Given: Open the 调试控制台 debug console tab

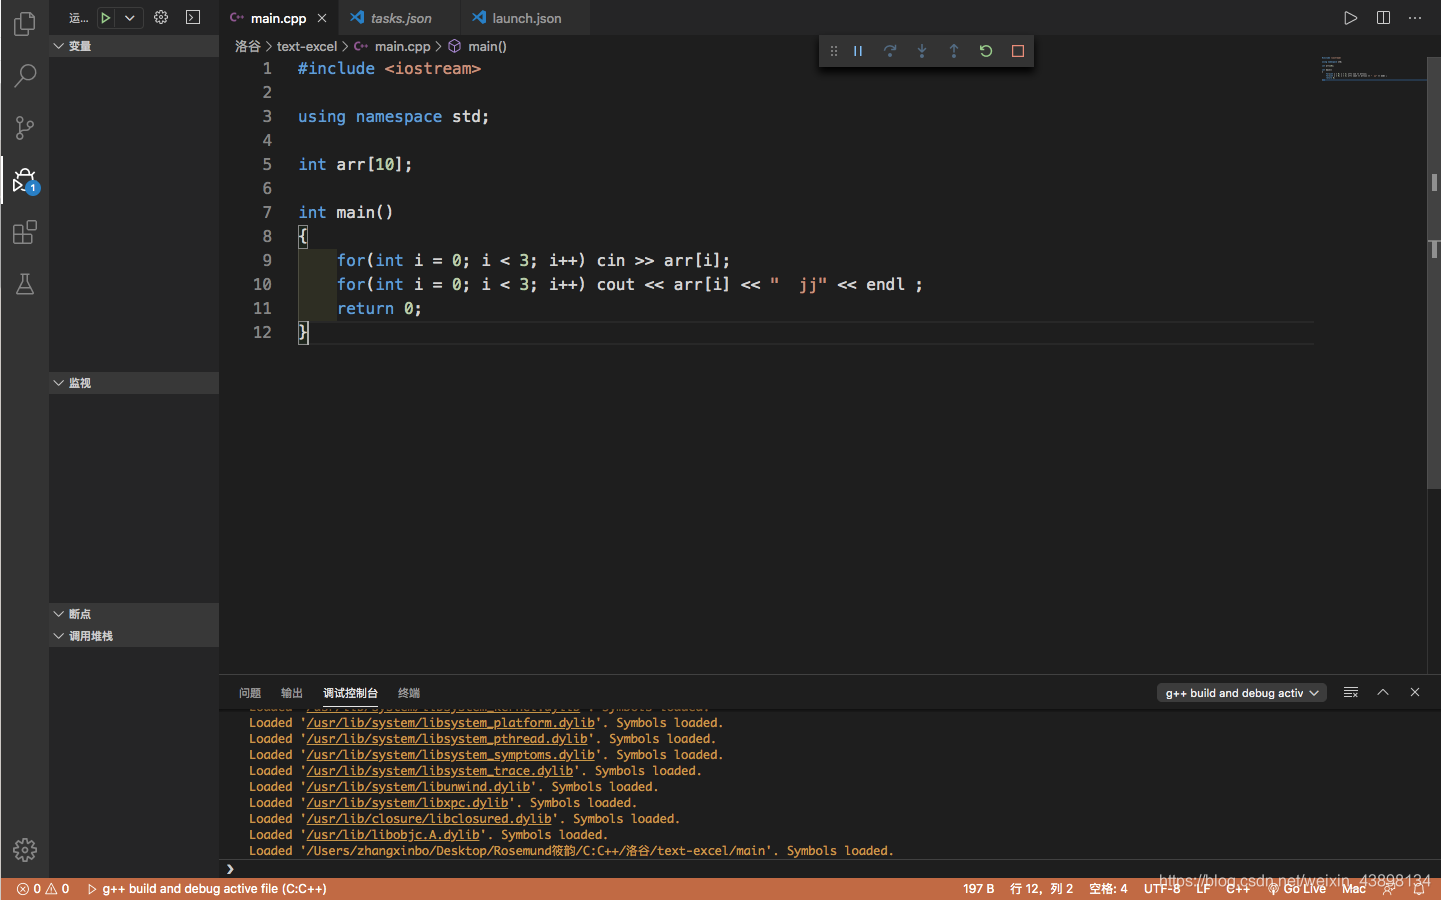Looking at the screenshot, I should [350, 693].
